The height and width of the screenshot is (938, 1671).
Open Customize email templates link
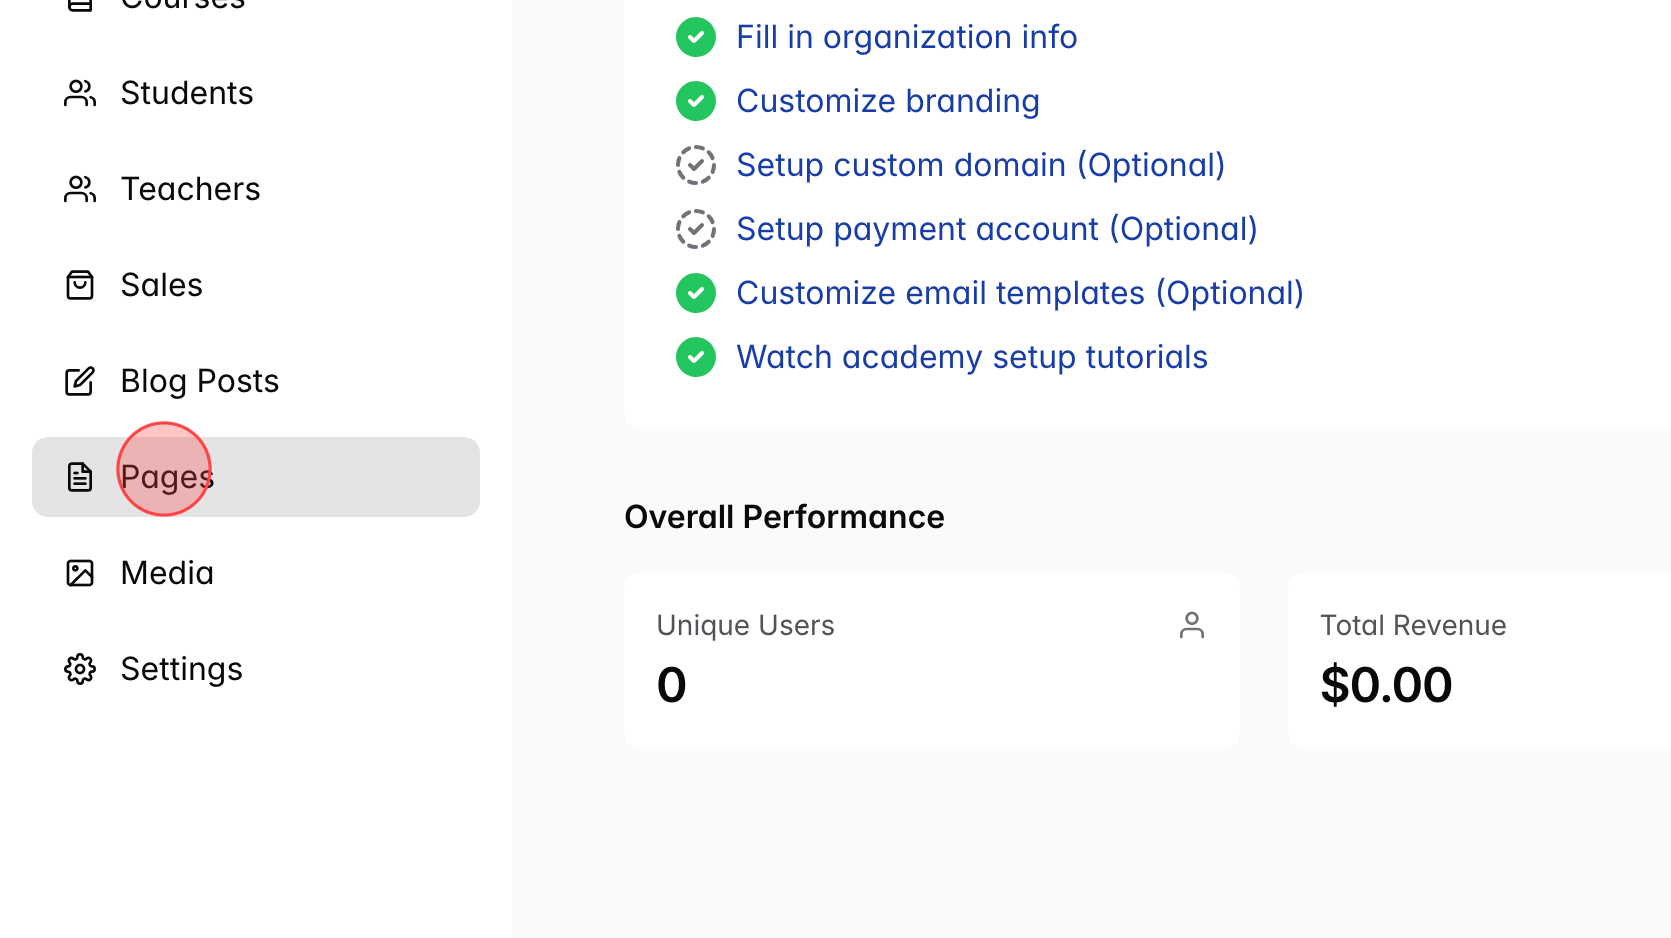tap(1019, 293)
